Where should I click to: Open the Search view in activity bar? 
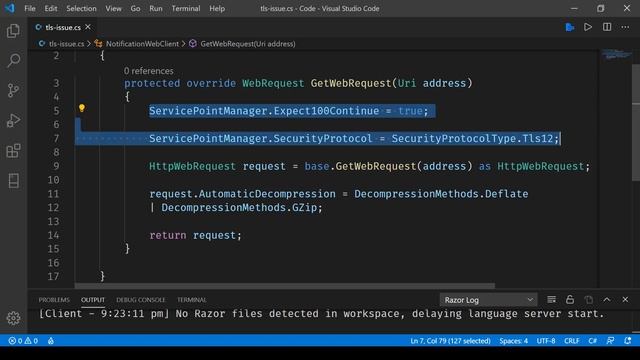click(13, 60)
